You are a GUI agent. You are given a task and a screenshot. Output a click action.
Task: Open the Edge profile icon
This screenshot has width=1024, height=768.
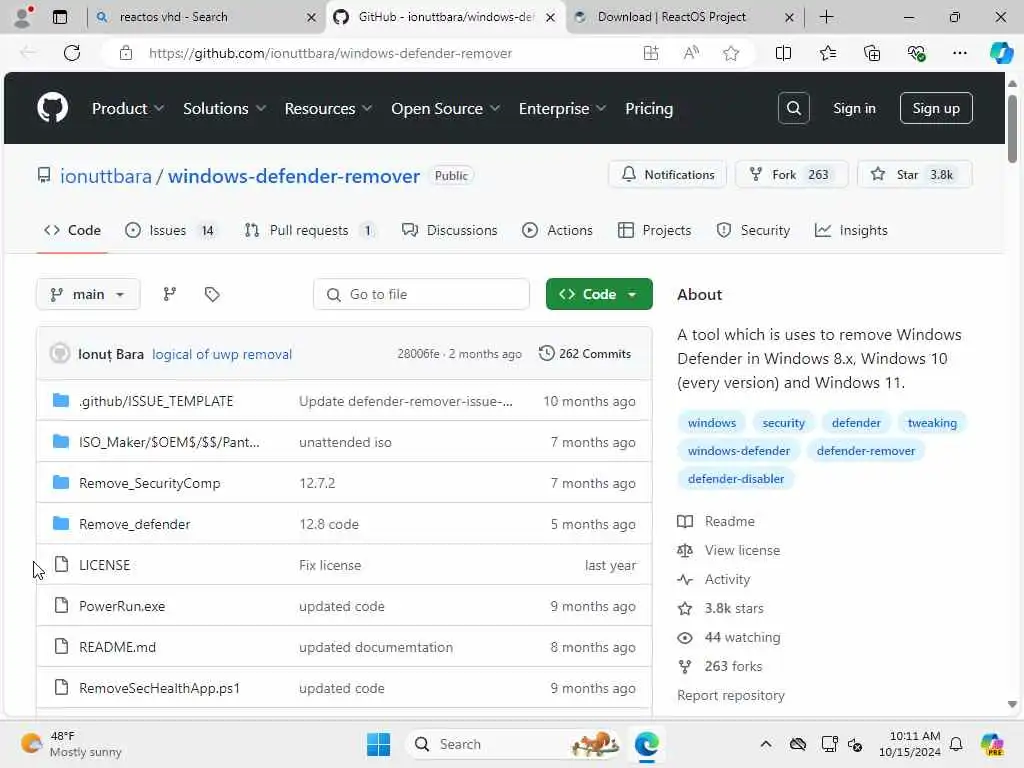coord(24,17)
